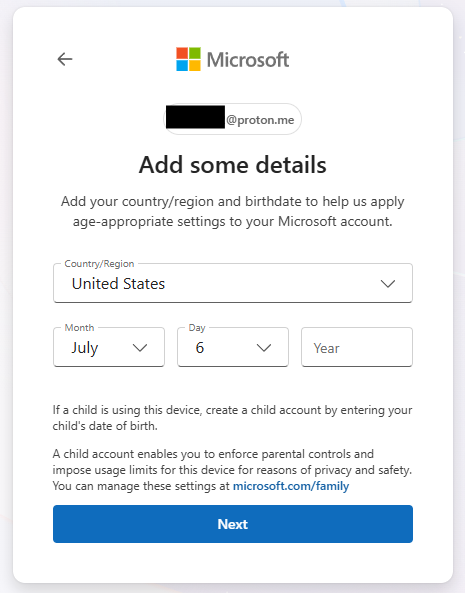
Task: Open the Month dropdown showing July
Action: 109,347
